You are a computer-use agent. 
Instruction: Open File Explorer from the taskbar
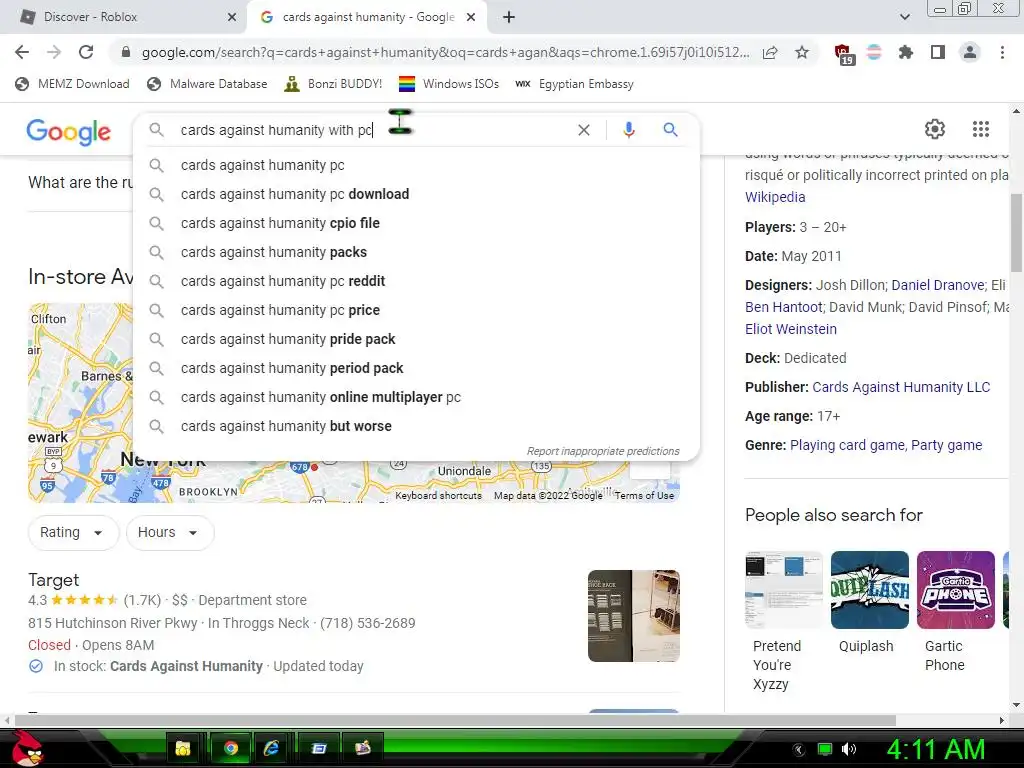point(183,748)
